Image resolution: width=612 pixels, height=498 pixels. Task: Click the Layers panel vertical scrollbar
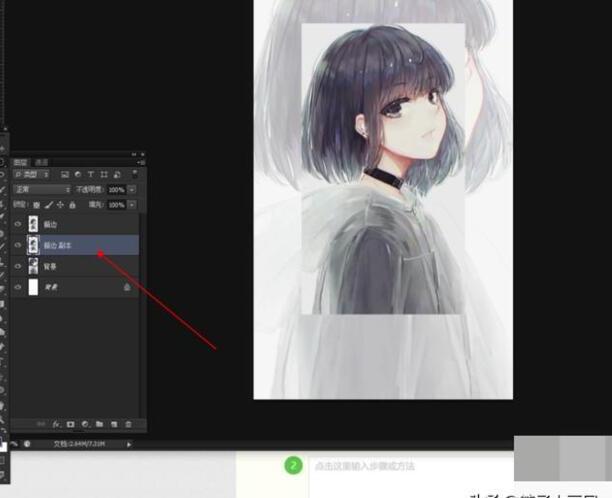click(142, 315)
